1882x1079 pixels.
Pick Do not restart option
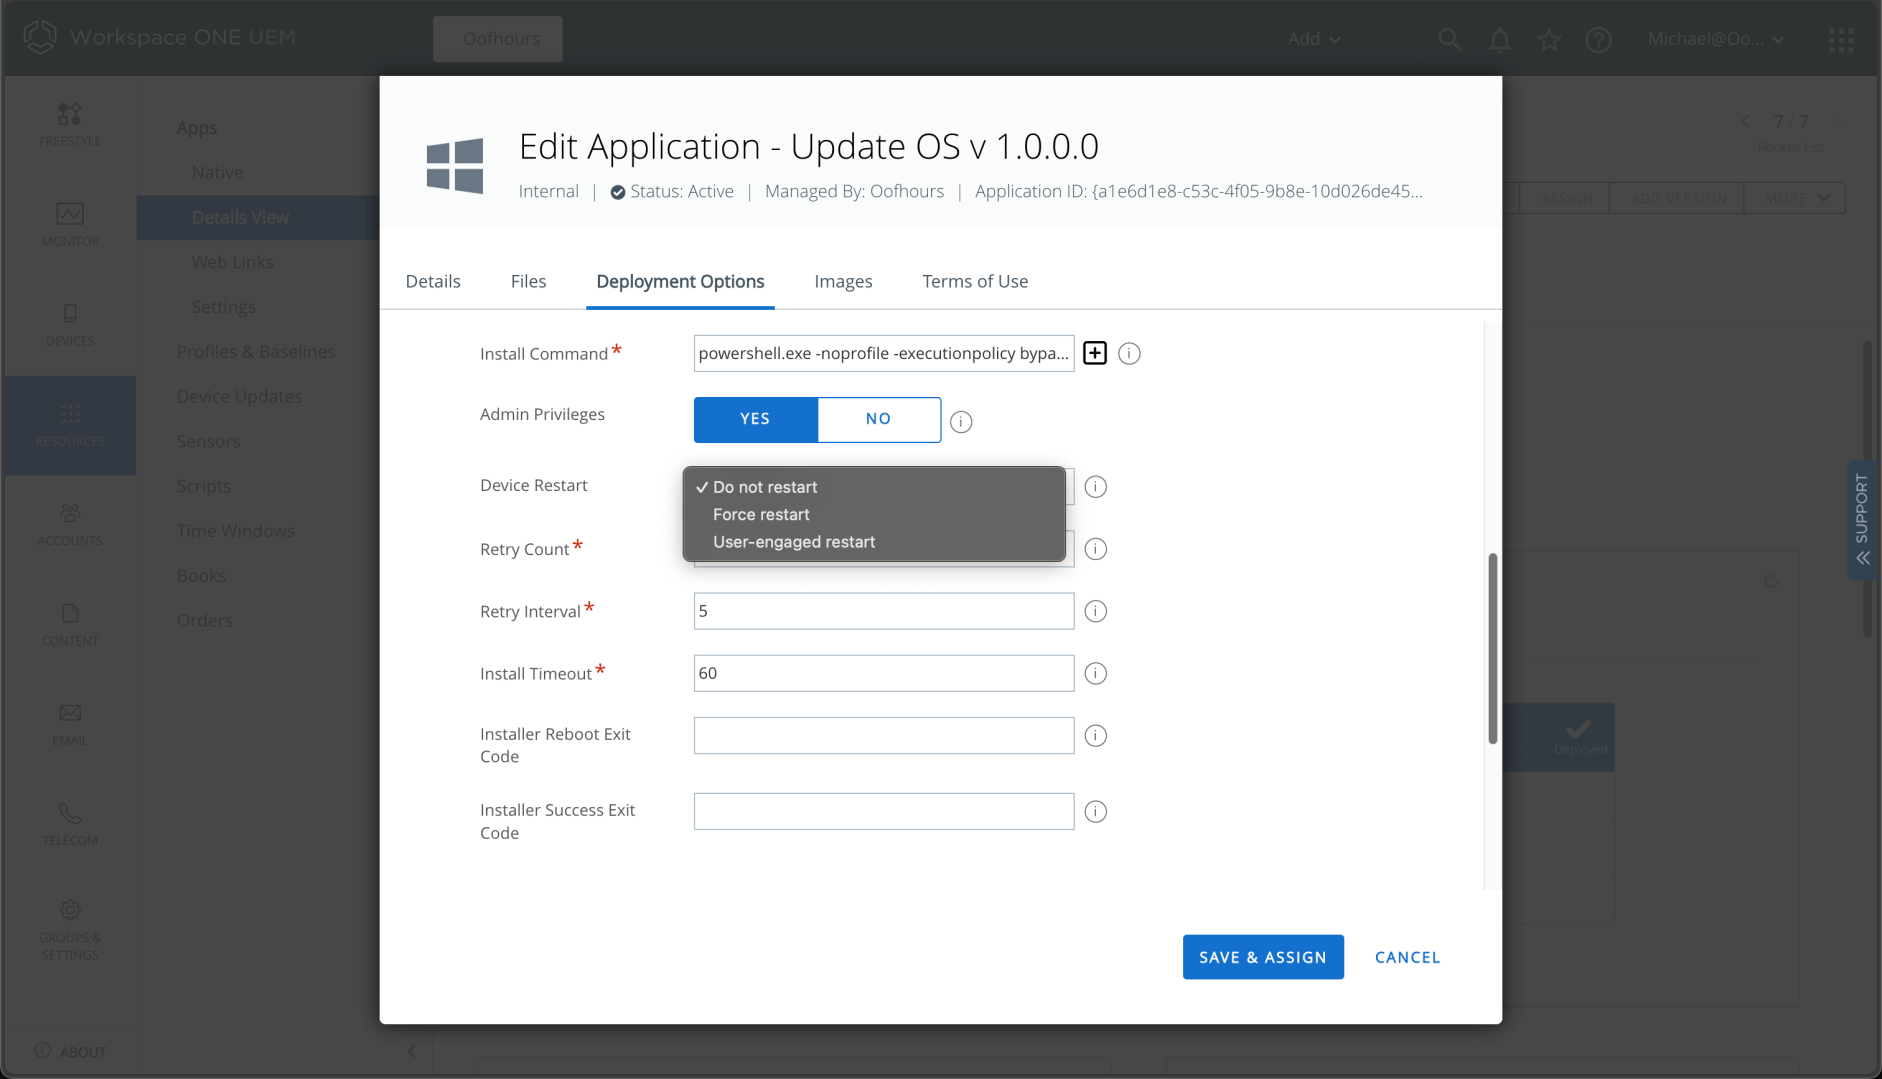pyautogui.click(x=765, y=487)
